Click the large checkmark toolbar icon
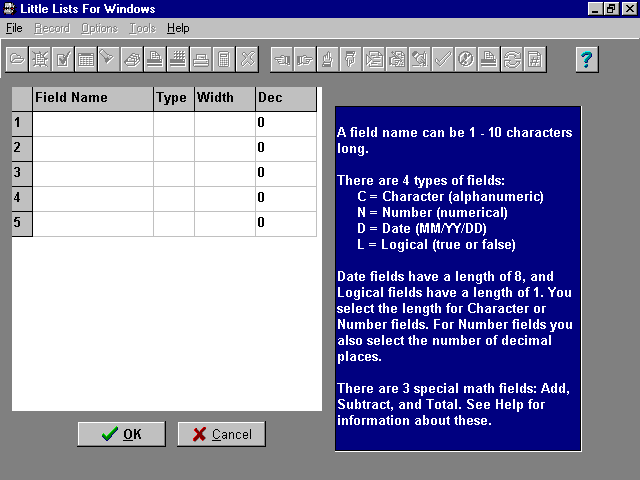This screenshot has height=480, width=640. (x=443, y=59)
